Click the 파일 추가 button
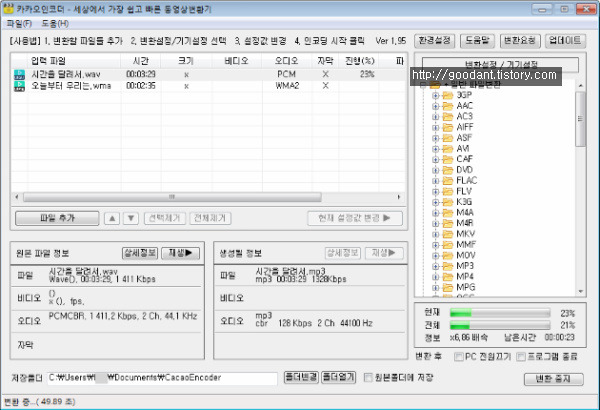This screenshot has height=410, width=600. 57,218
